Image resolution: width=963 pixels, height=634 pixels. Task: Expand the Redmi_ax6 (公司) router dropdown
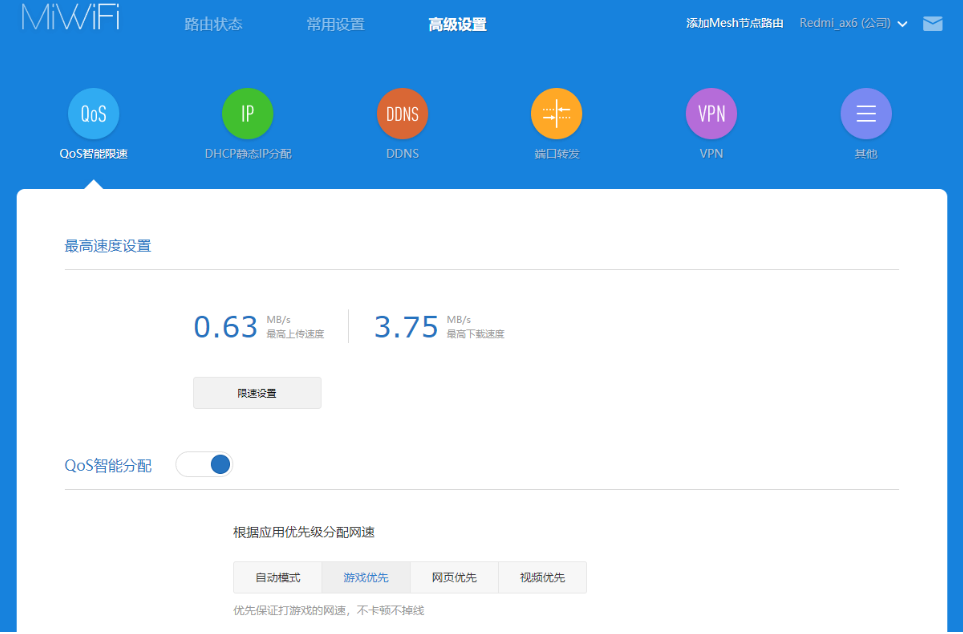point(852,22)
